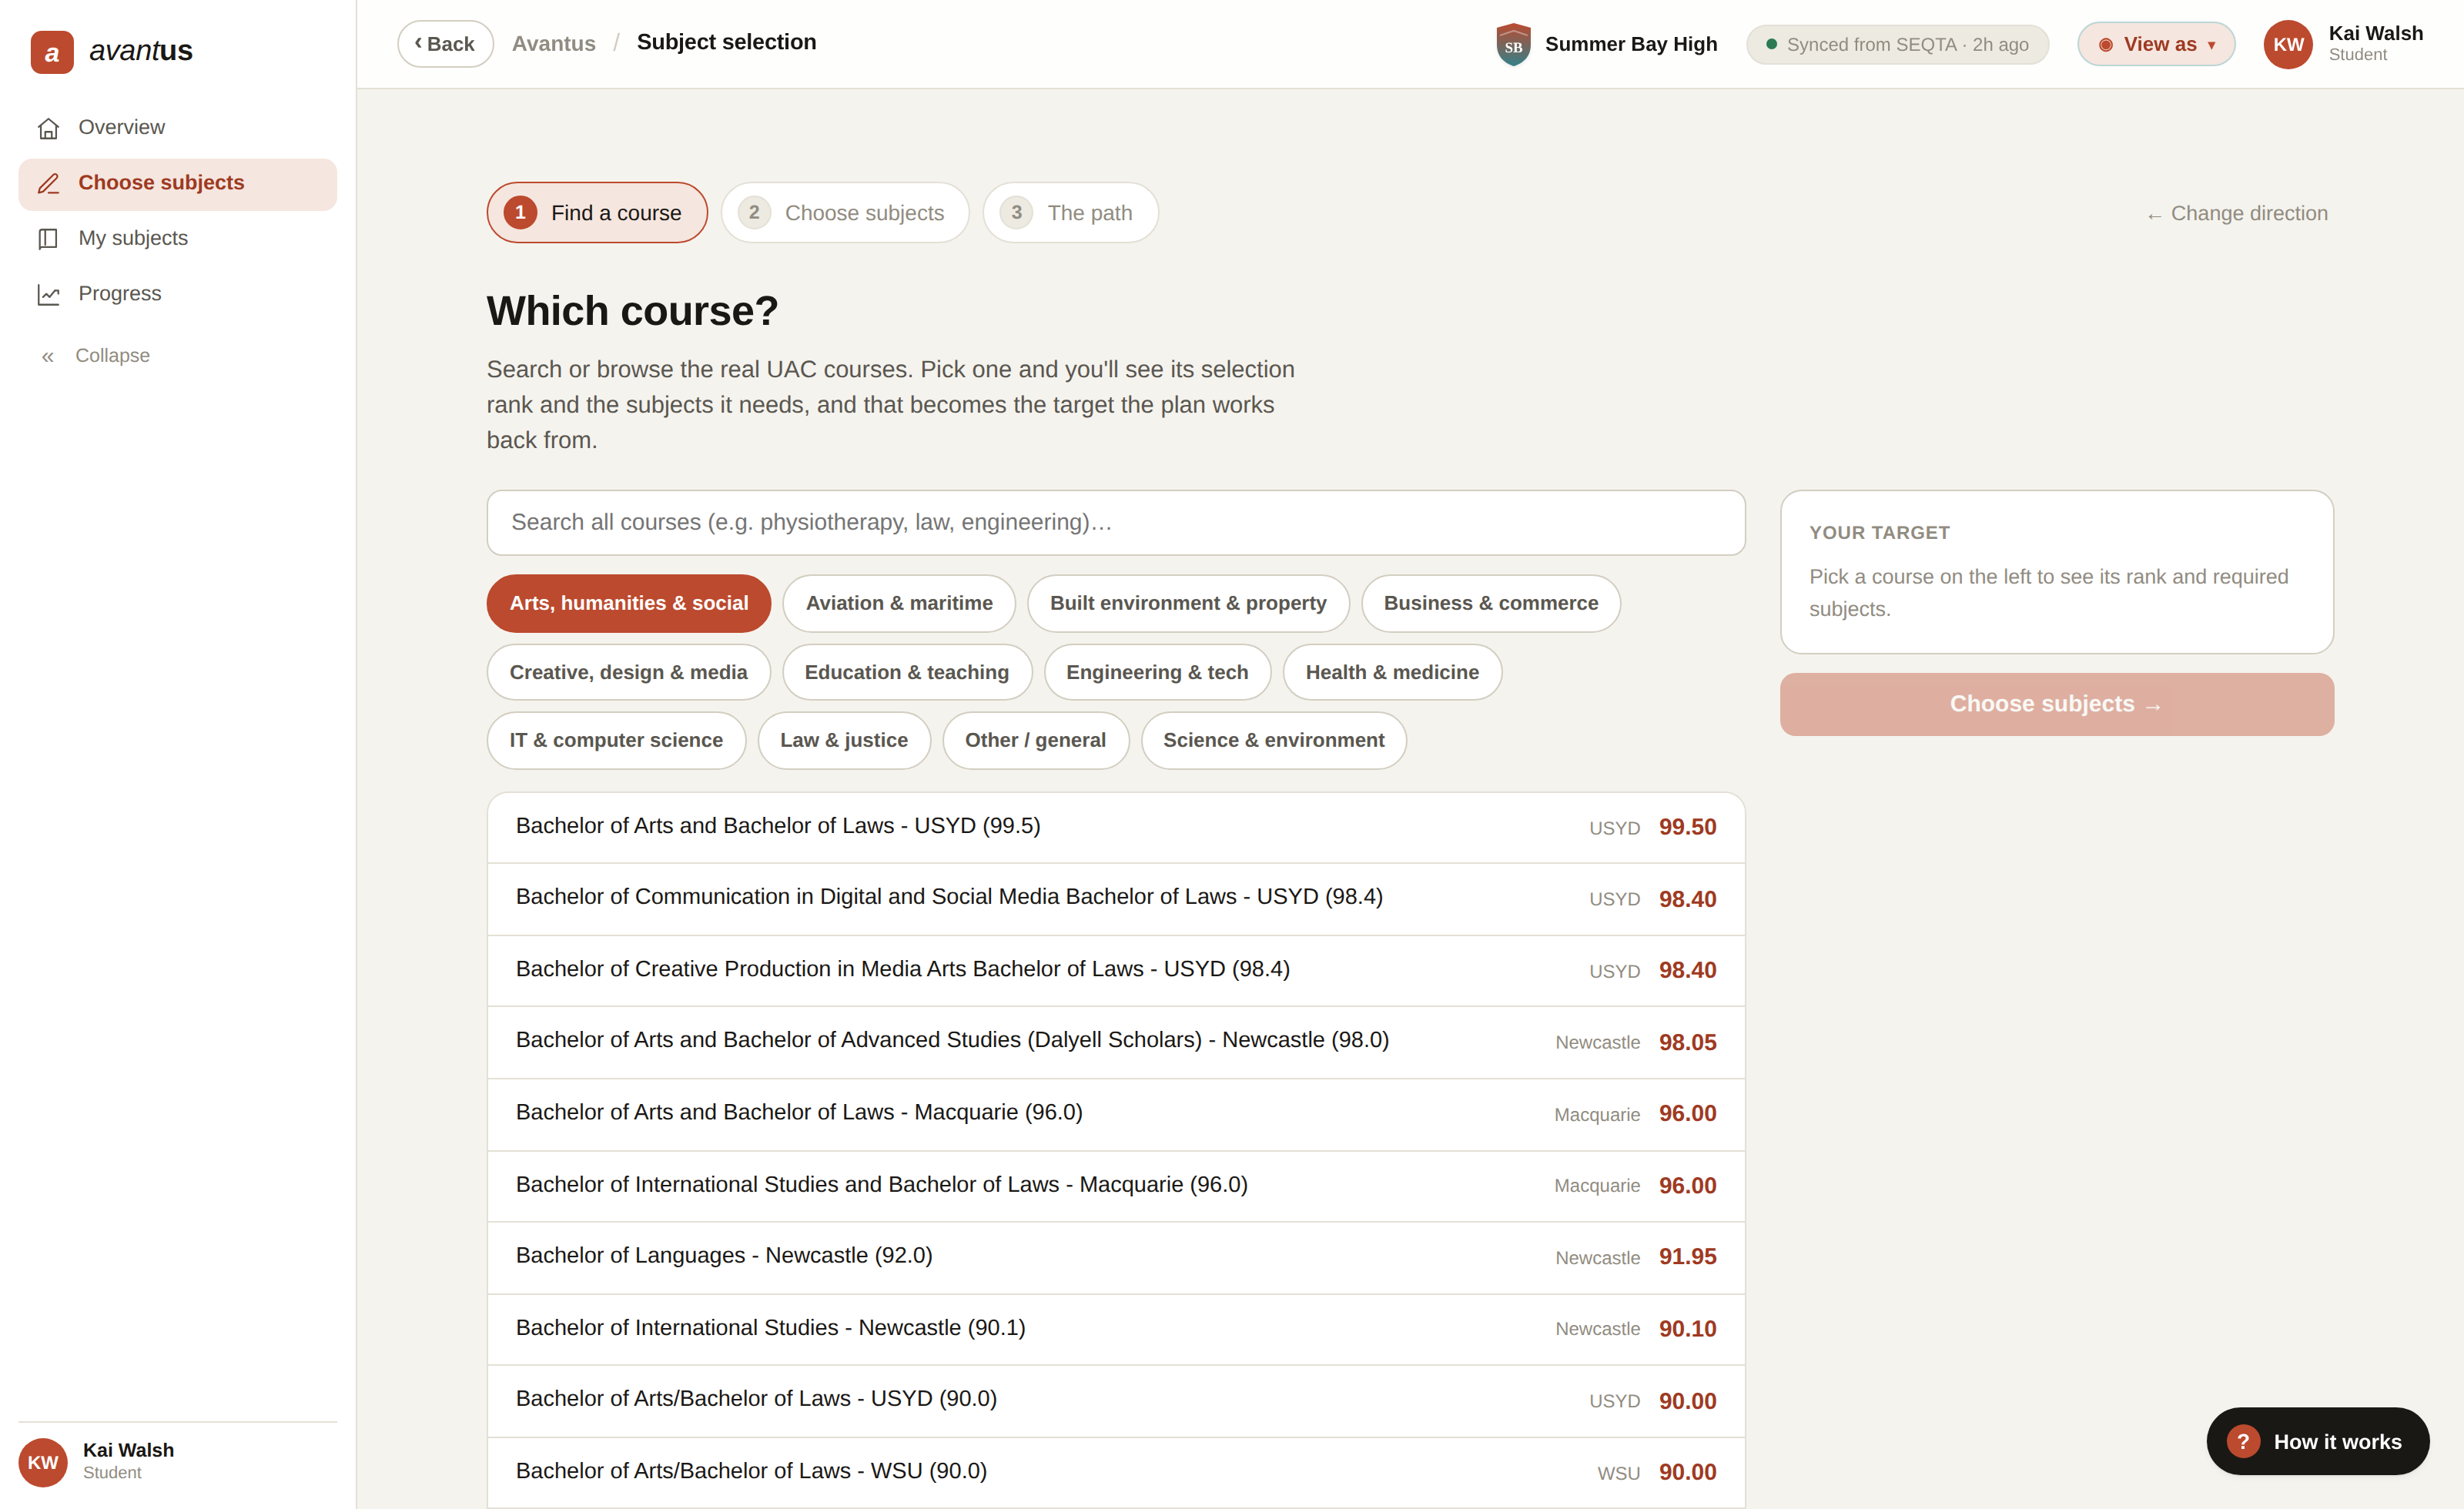Select Built environment & property filter

click(x=1188, y=603)
